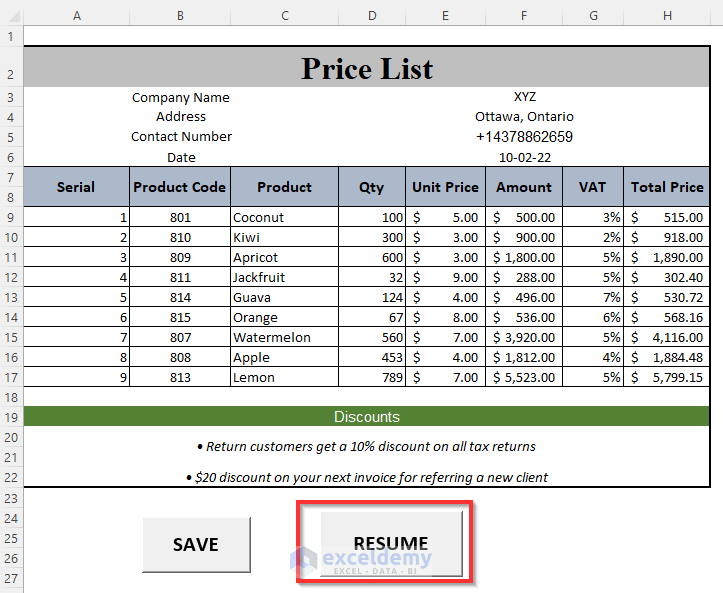Click the RESUME button
The height and width of the screenshot is (593, 723).
[x=391, y=544]
